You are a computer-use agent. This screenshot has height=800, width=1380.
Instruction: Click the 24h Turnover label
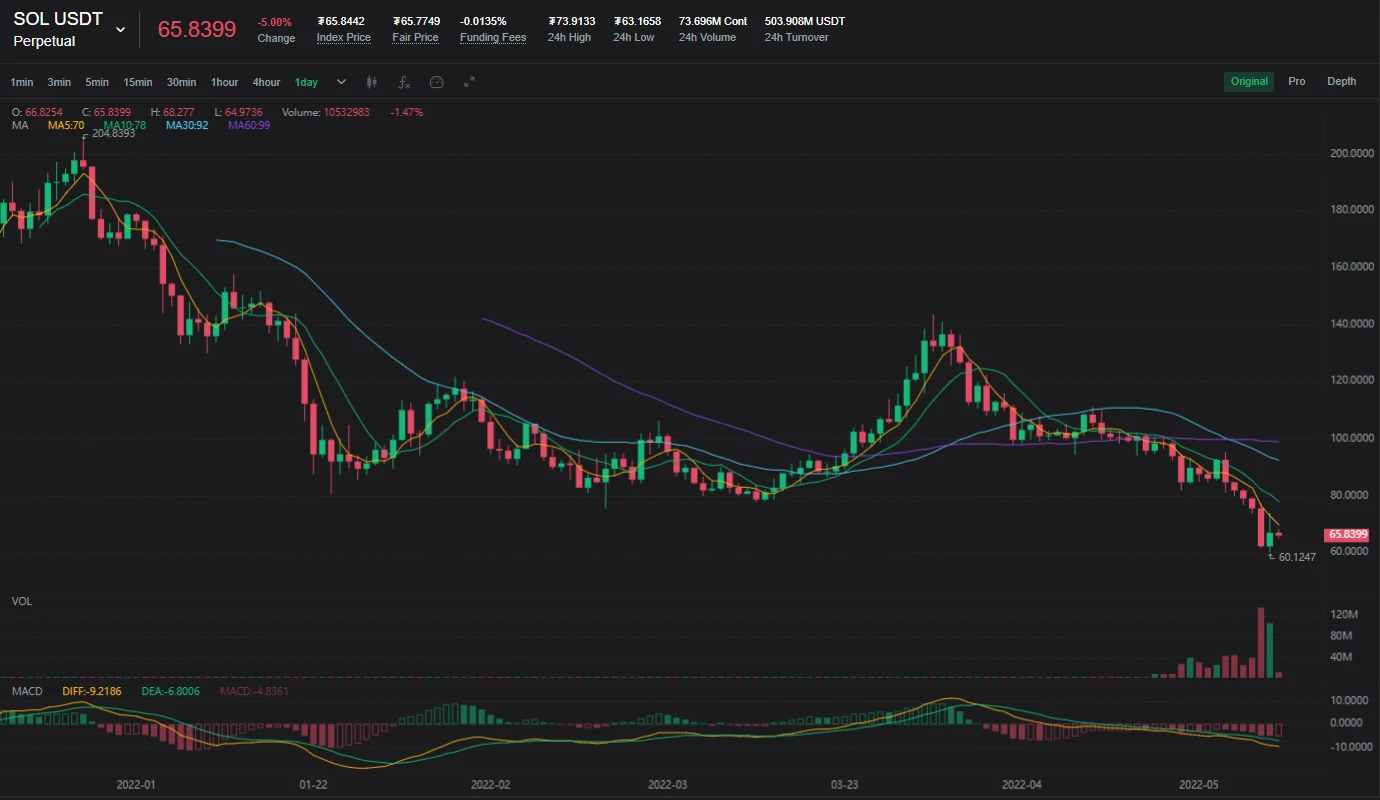click(x=797, y=38)
